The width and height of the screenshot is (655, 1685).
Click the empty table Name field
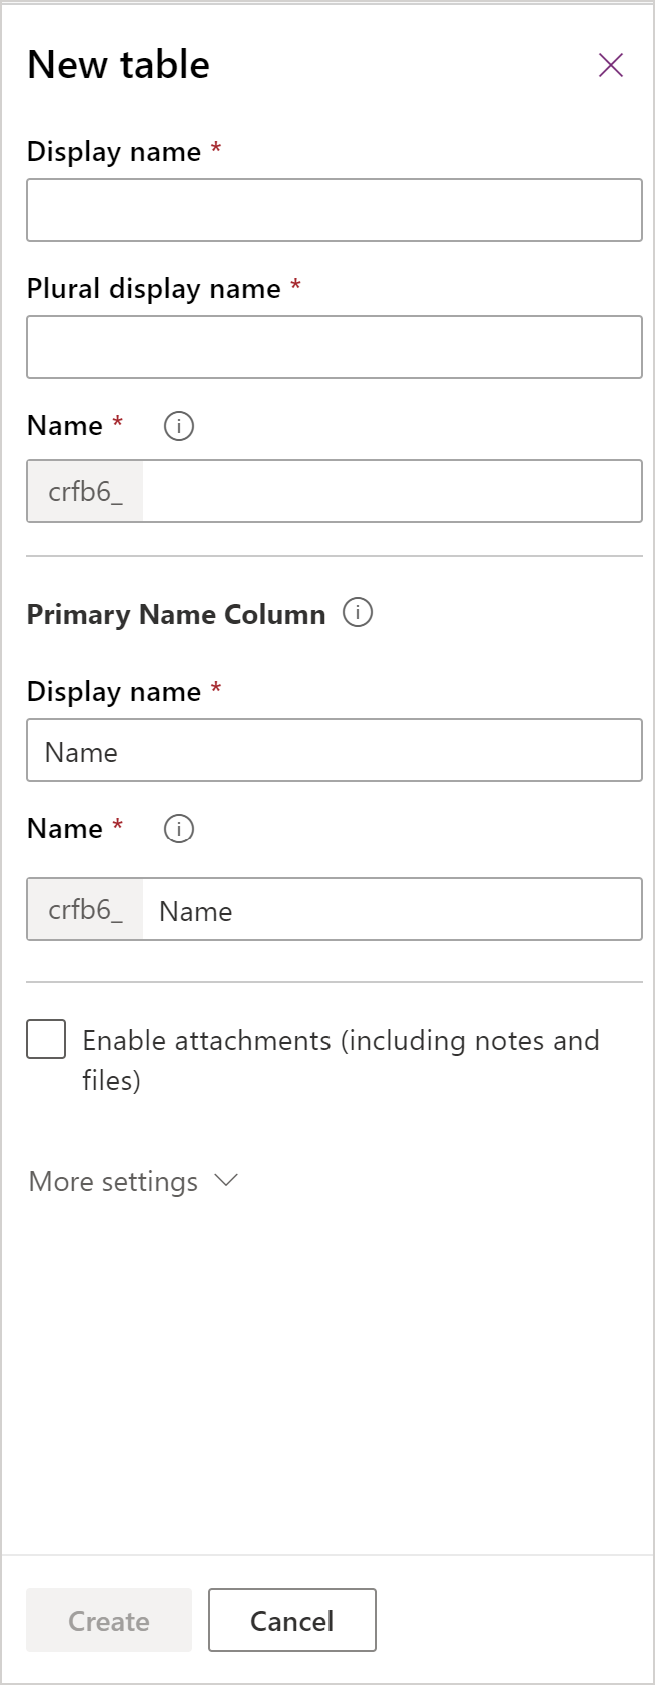click(x=390, y=491)
